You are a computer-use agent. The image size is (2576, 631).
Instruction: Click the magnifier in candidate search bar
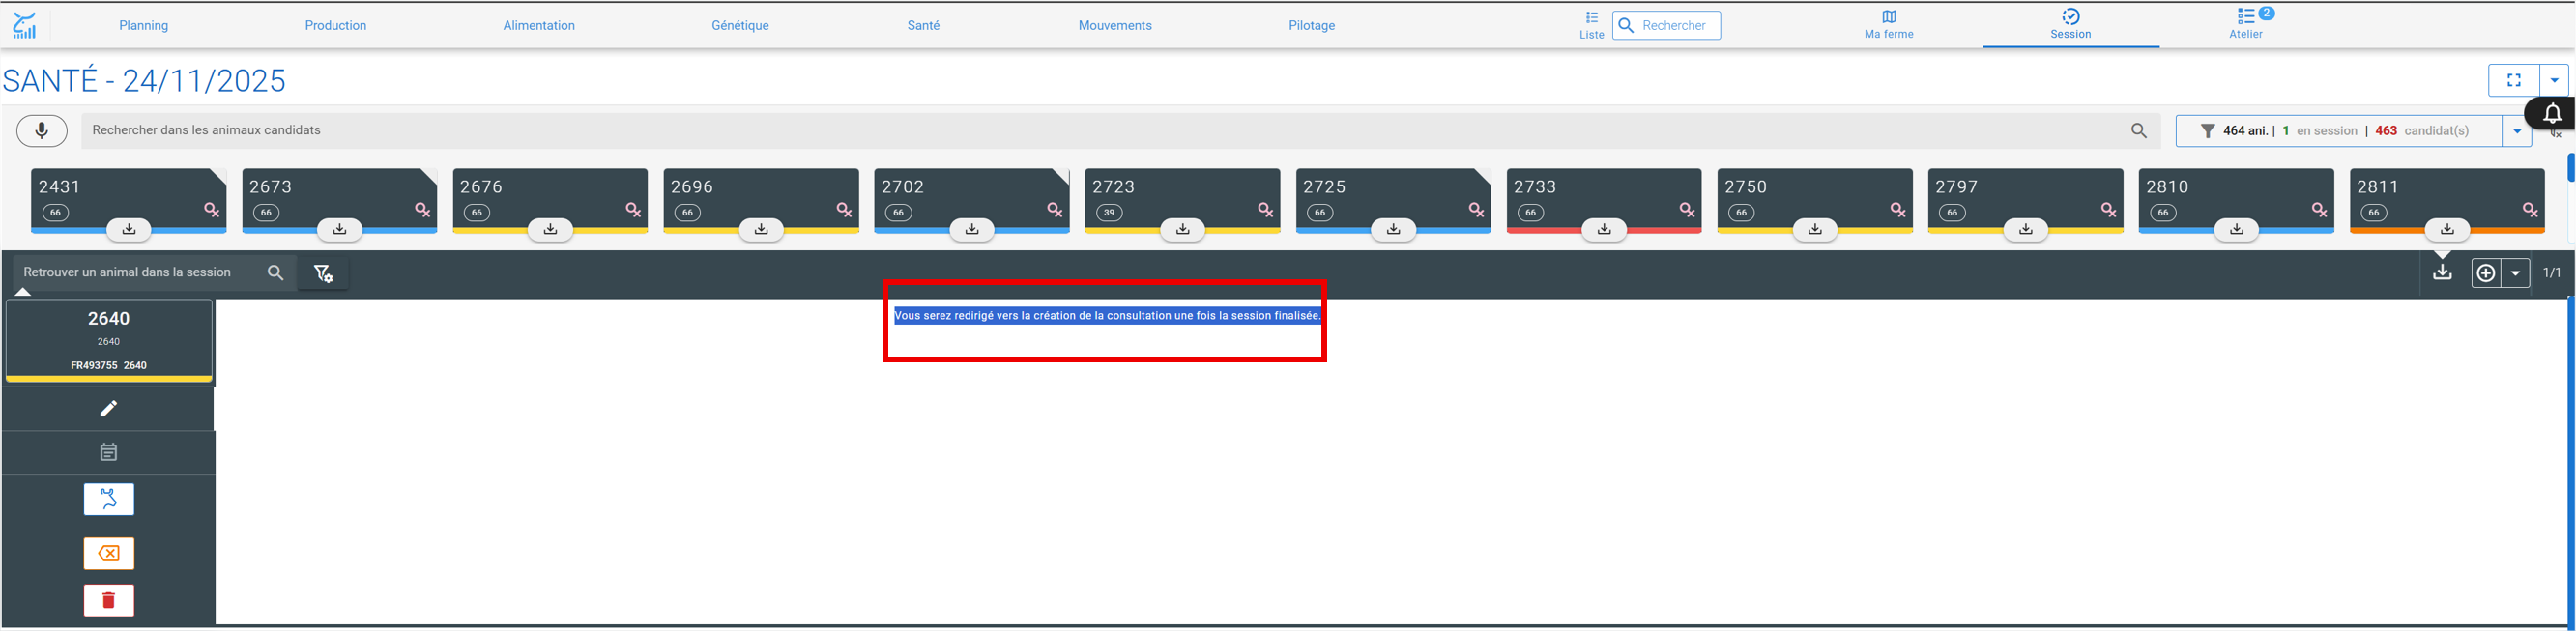(x=2139, y=131)
